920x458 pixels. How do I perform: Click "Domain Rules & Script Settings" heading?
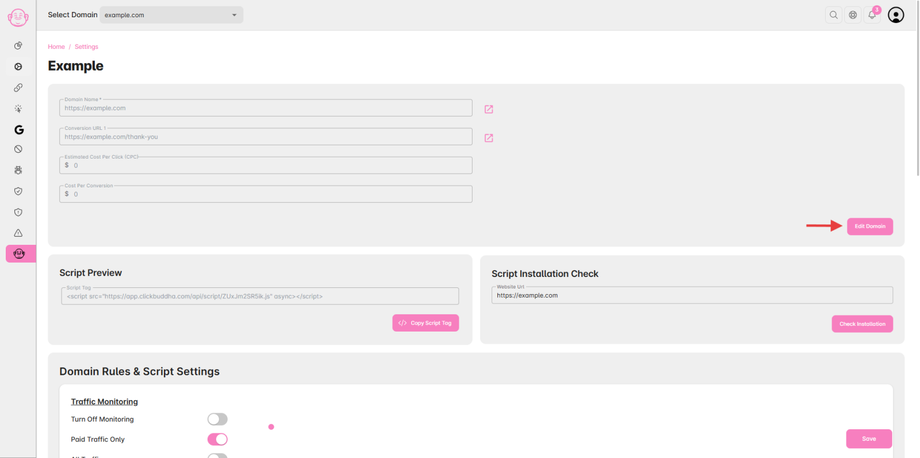point(140,371)
